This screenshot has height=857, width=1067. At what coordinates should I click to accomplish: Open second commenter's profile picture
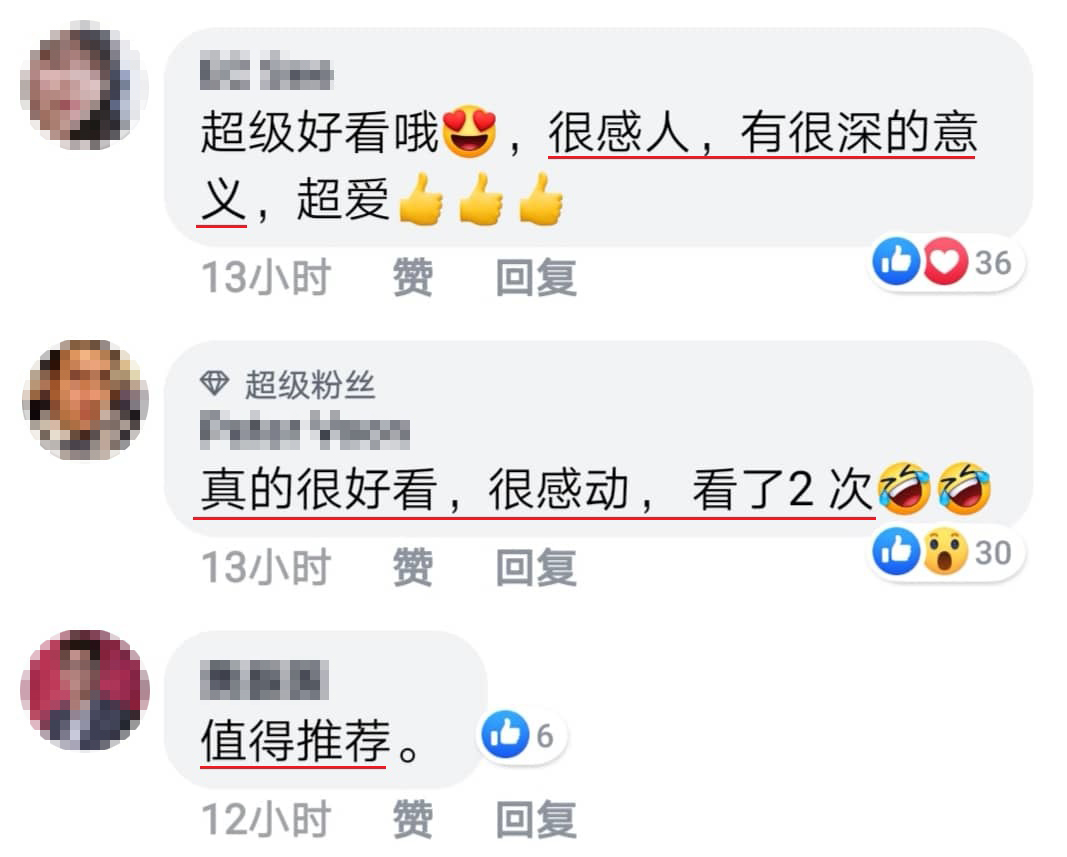point(86,400)
